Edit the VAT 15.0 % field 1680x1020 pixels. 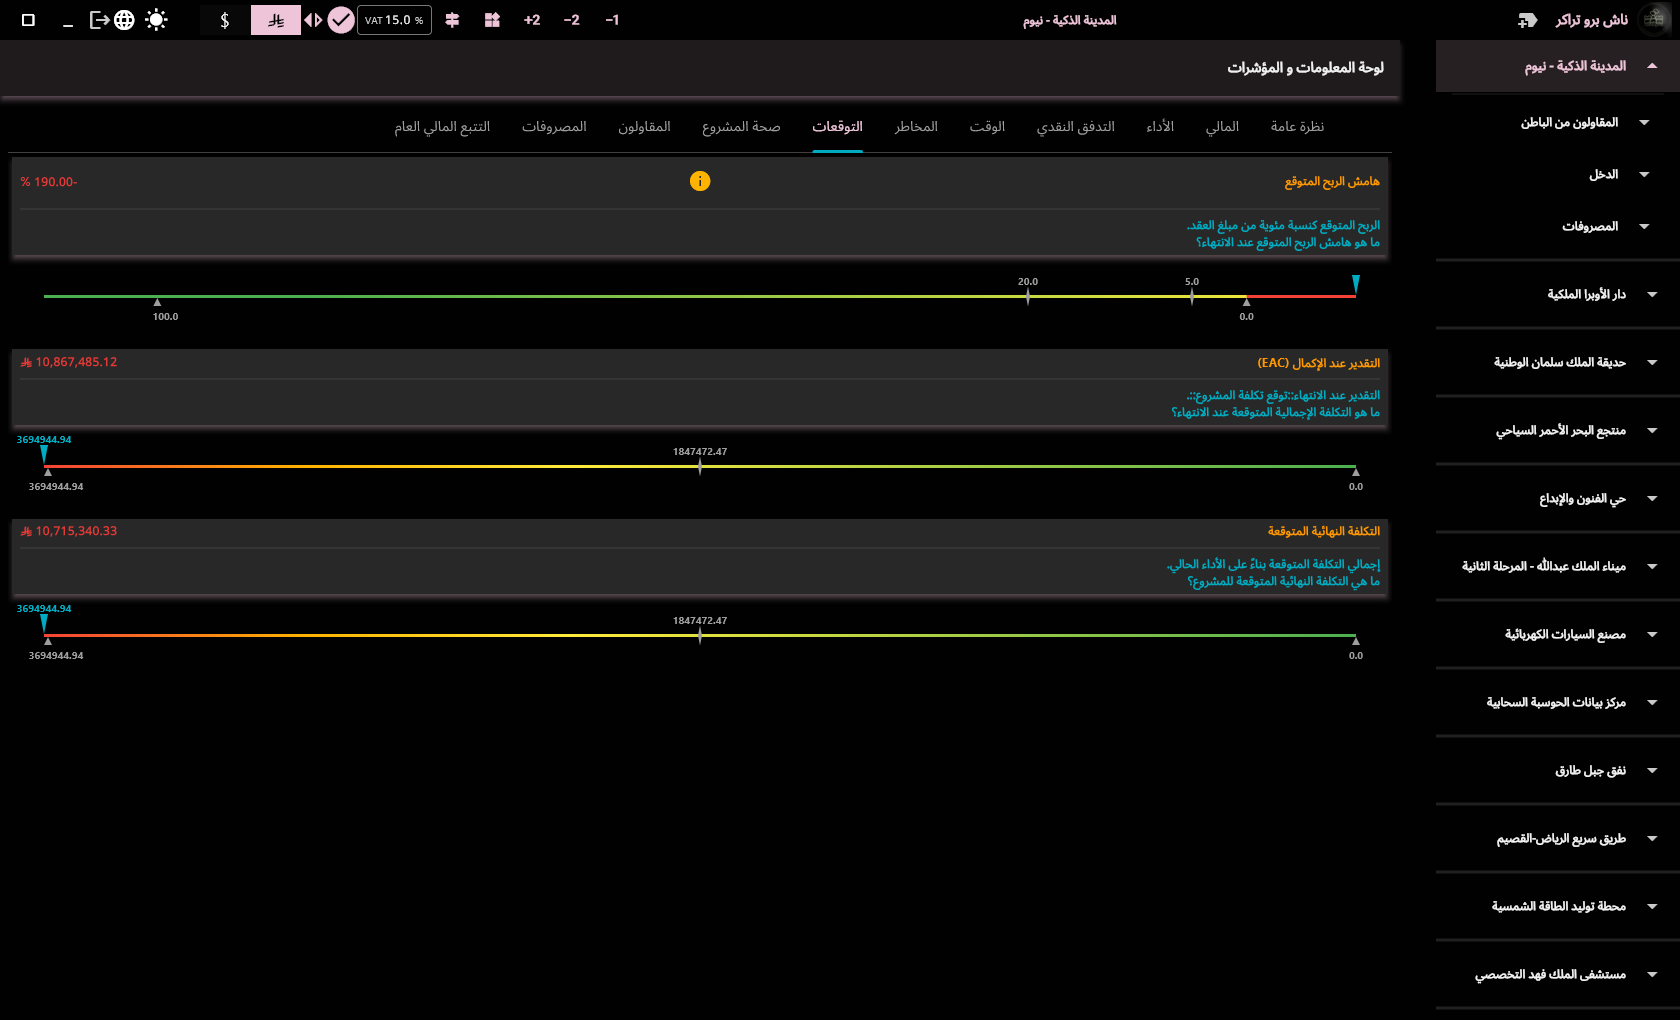(x=394, y=20)
